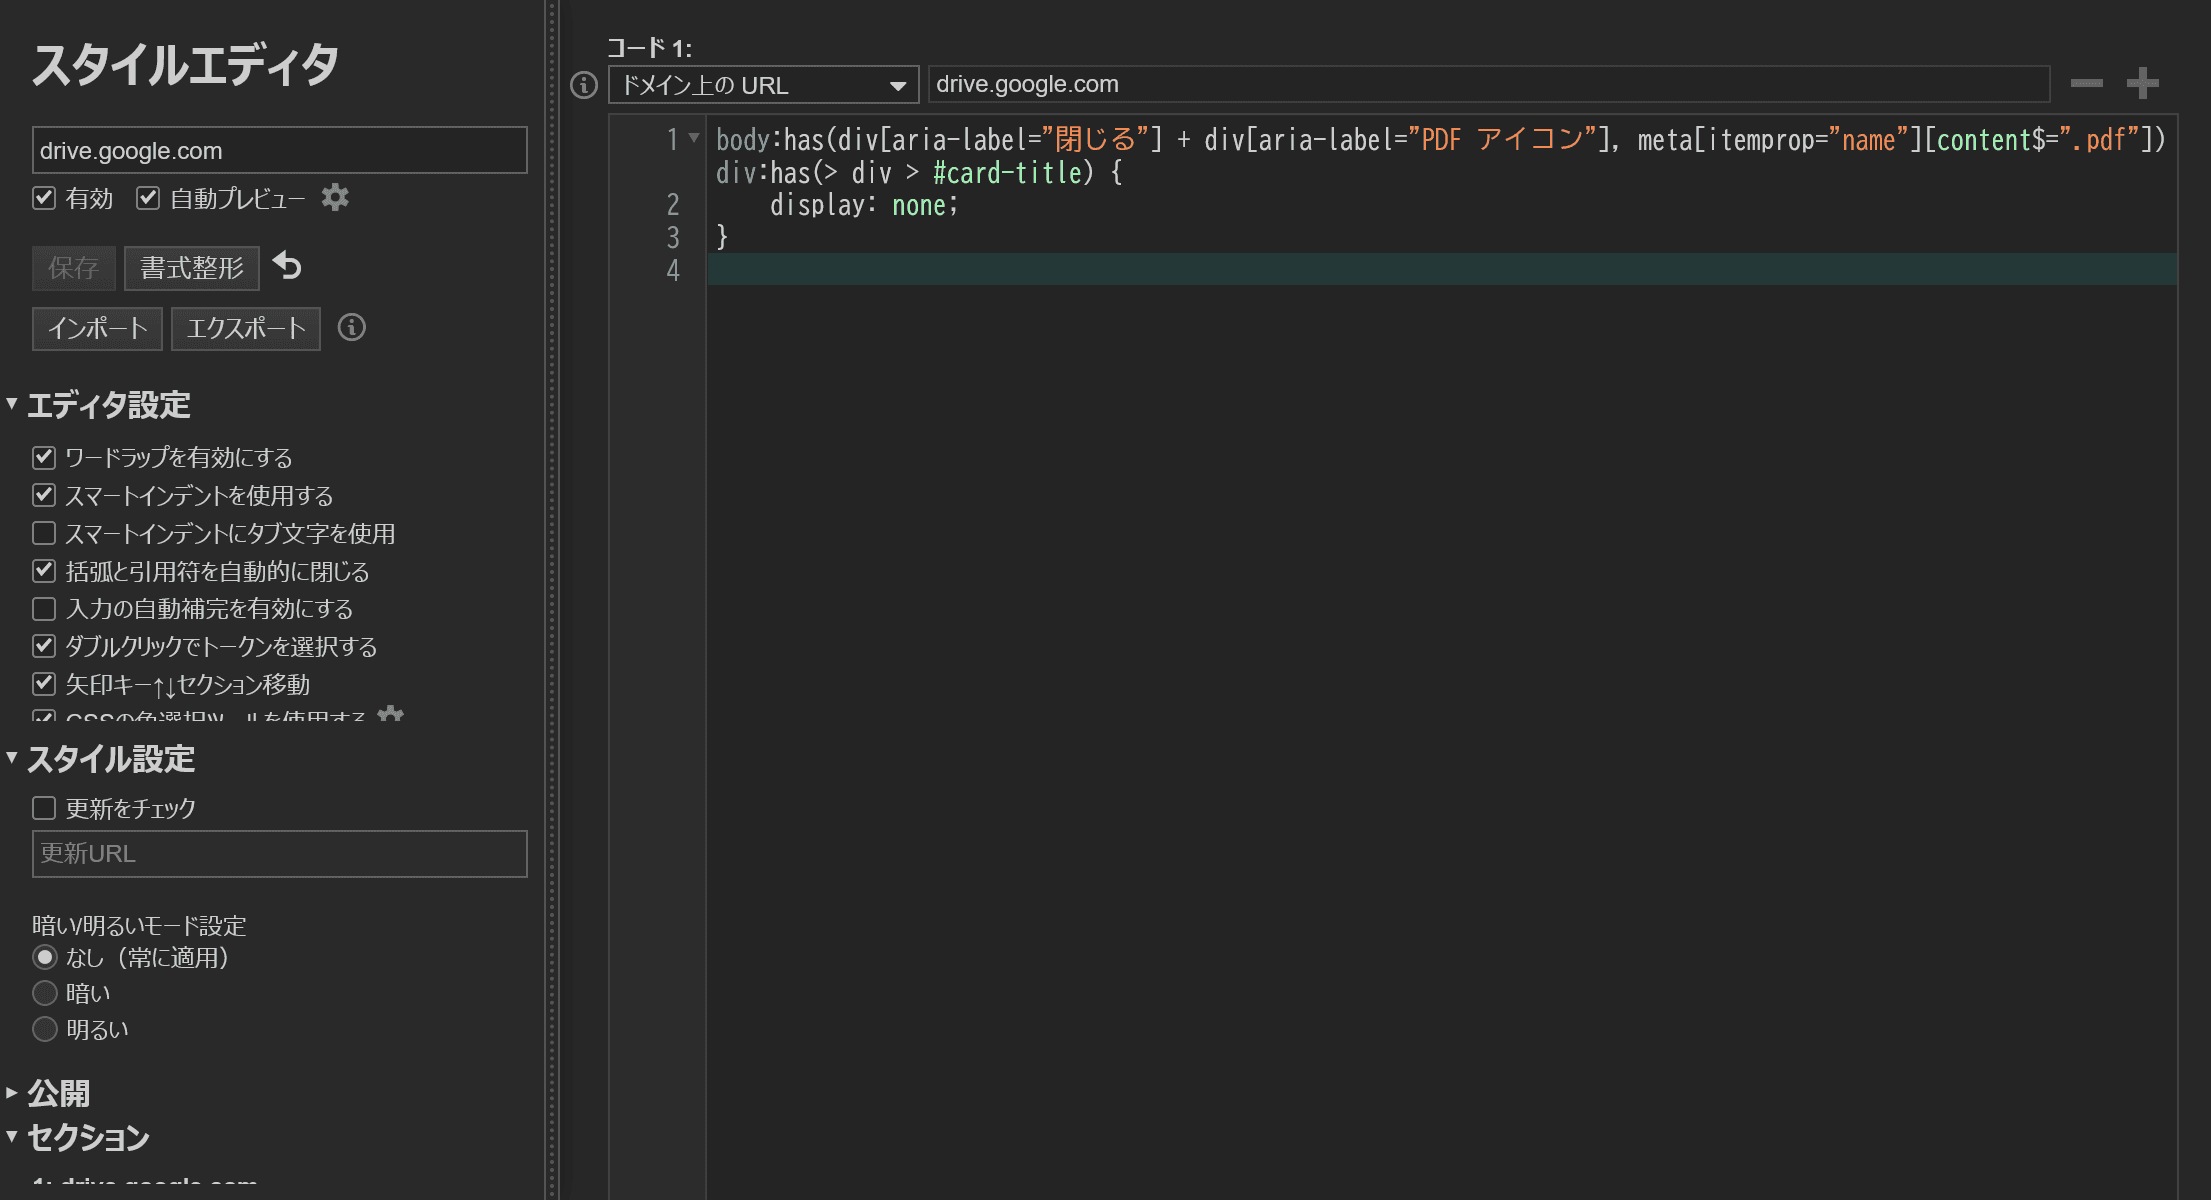The image size is (2212, 1200).
Task: Click the info icon left of URL dropdown
Action: (x=584, y=85)
